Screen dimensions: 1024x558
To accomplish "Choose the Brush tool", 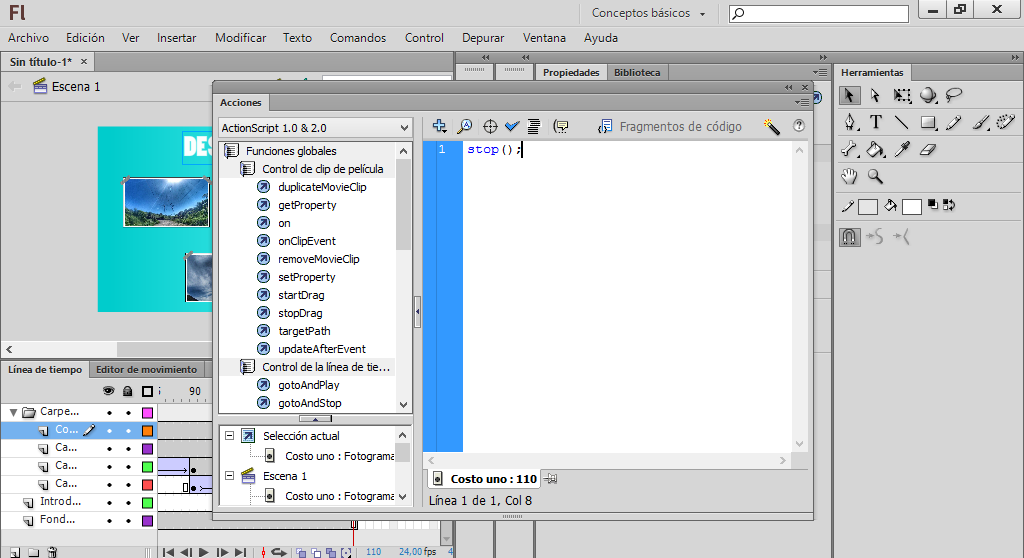I will point(980,122).
